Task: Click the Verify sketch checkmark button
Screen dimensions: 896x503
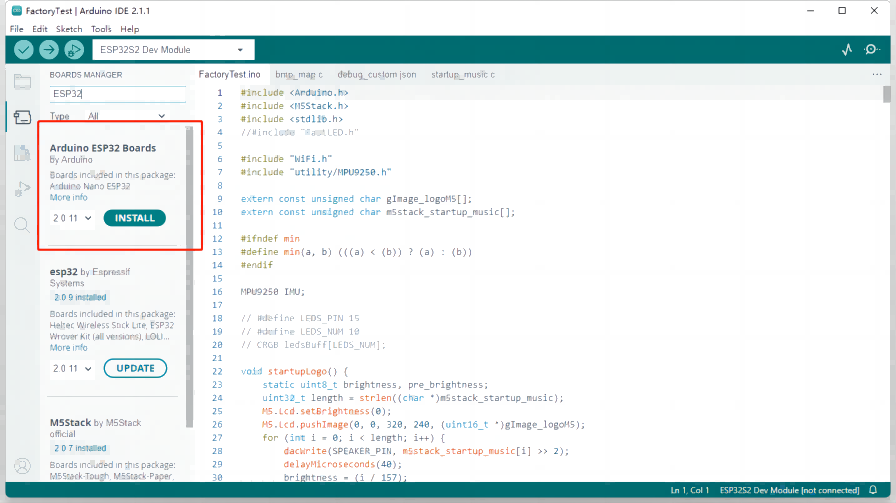Action: coord(24,50)
